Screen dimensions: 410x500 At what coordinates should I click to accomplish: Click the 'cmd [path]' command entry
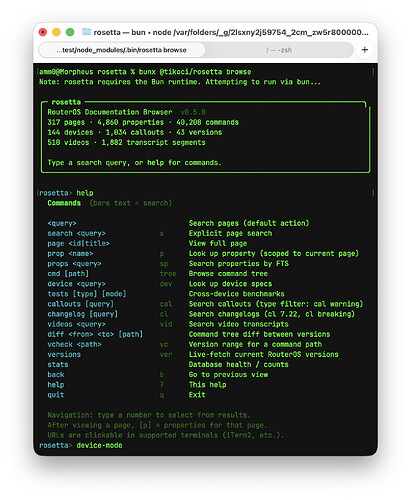68,274
